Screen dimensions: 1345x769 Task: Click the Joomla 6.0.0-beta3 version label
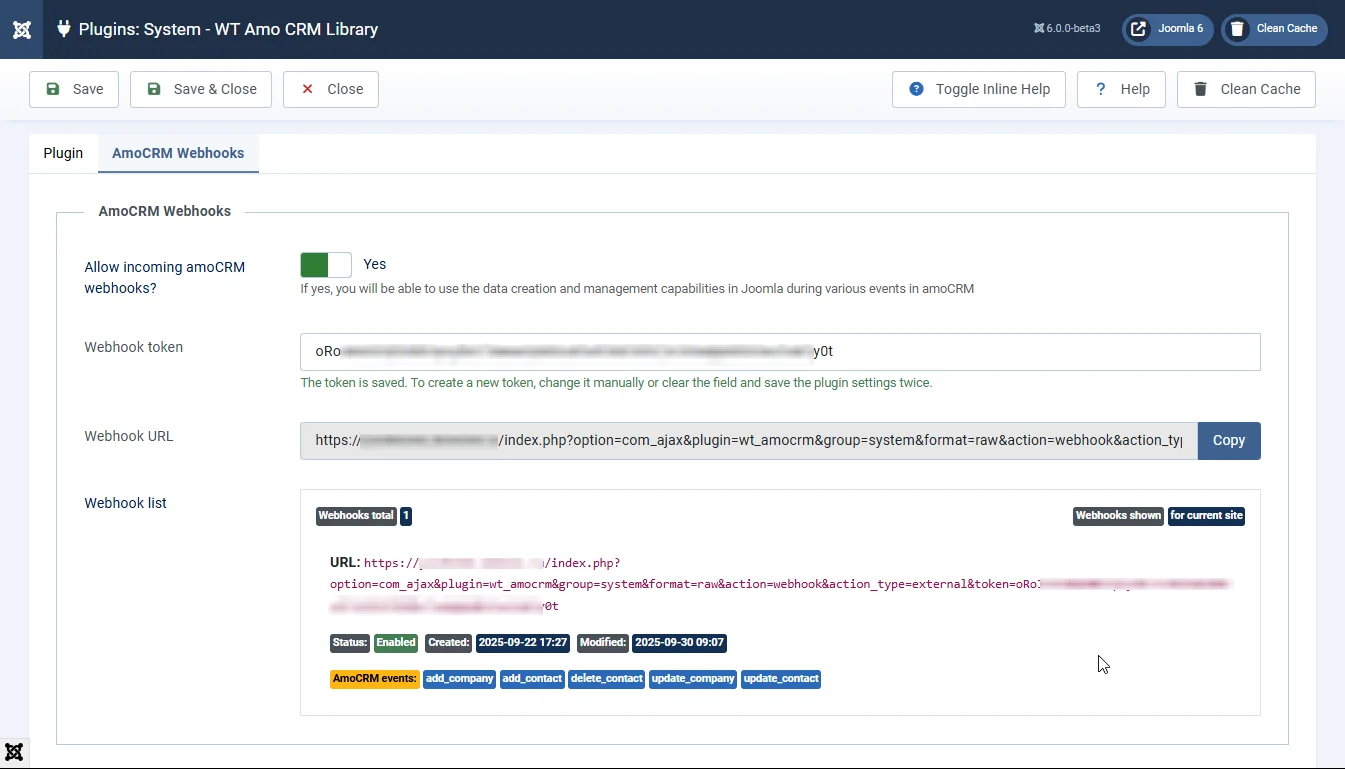tap(1067, 29)
